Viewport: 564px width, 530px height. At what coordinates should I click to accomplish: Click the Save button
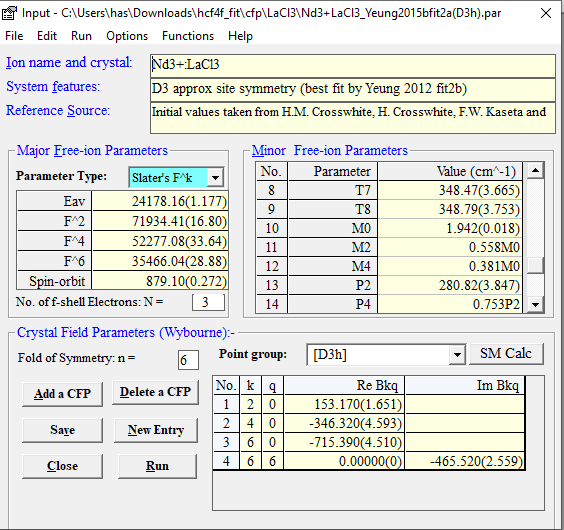click(62, 430)
